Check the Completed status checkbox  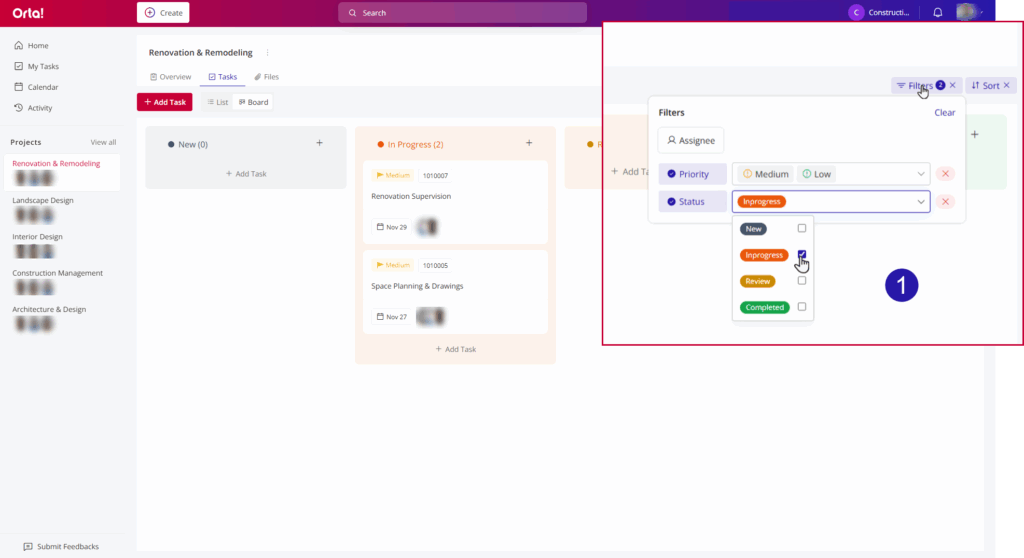coord(802,307)
